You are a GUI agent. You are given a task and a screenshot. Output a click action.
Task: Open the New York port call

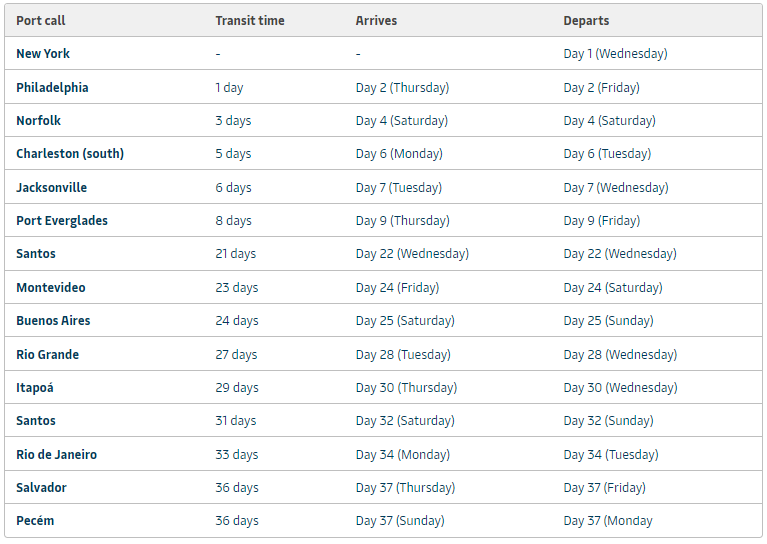[43, 54]
